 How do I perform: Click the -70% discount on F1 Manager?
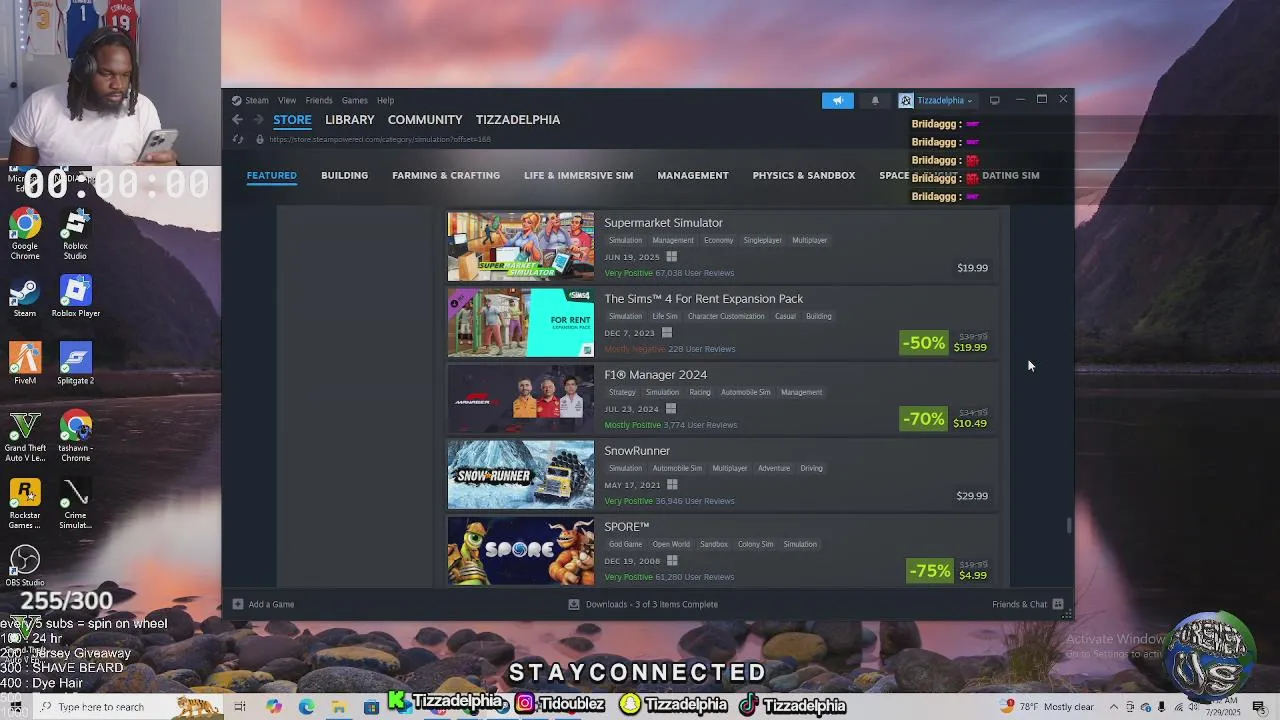click(x=923, y=419)
